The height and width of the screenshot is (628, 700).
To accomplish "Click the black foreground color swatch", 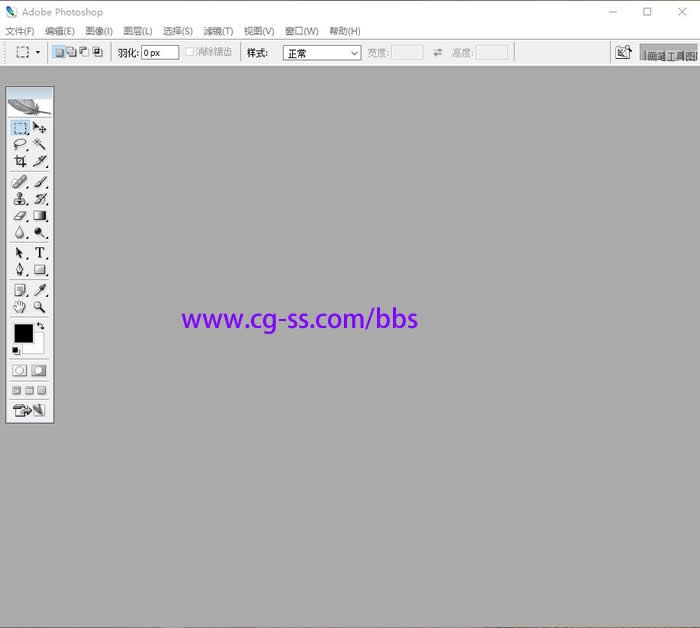I will 23,333.
